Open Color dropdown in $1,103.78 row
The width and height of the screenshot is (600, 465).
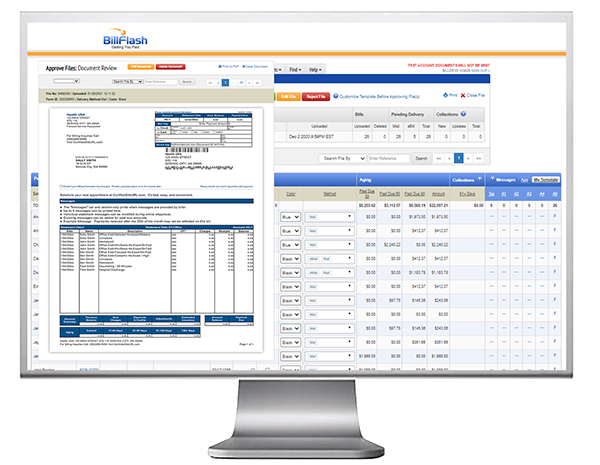(290, 273)
